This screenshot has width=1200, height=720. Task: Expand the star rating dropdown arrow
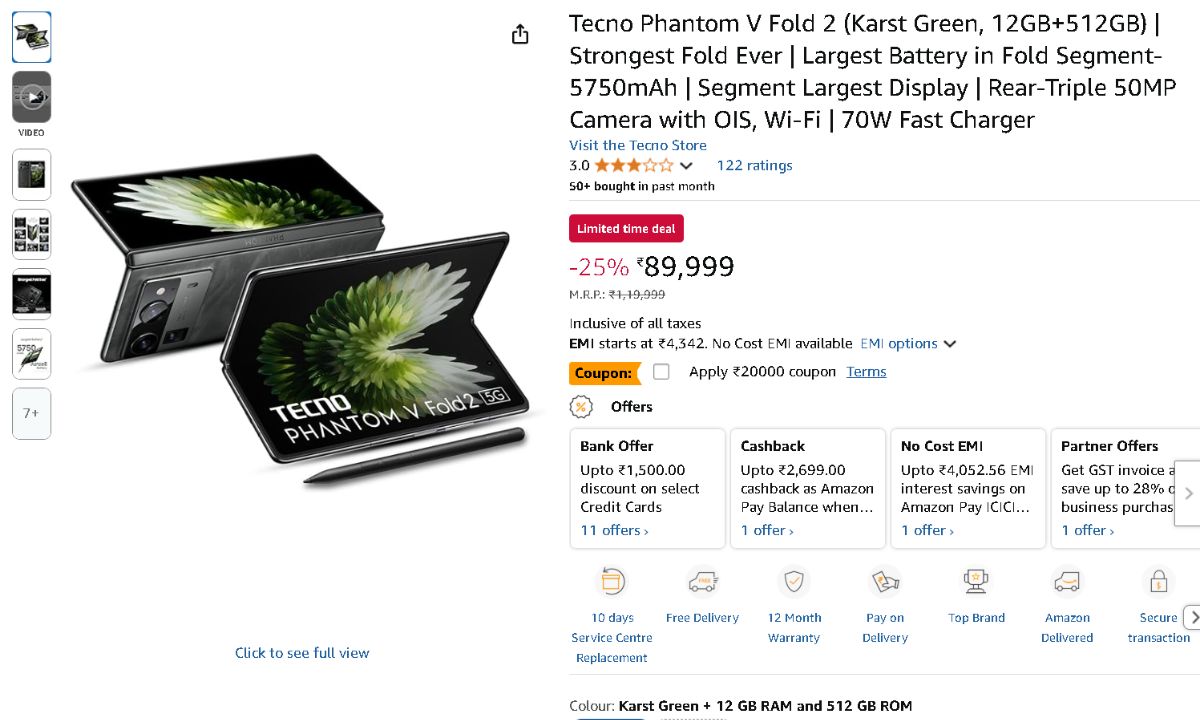[x=686, y=166]
